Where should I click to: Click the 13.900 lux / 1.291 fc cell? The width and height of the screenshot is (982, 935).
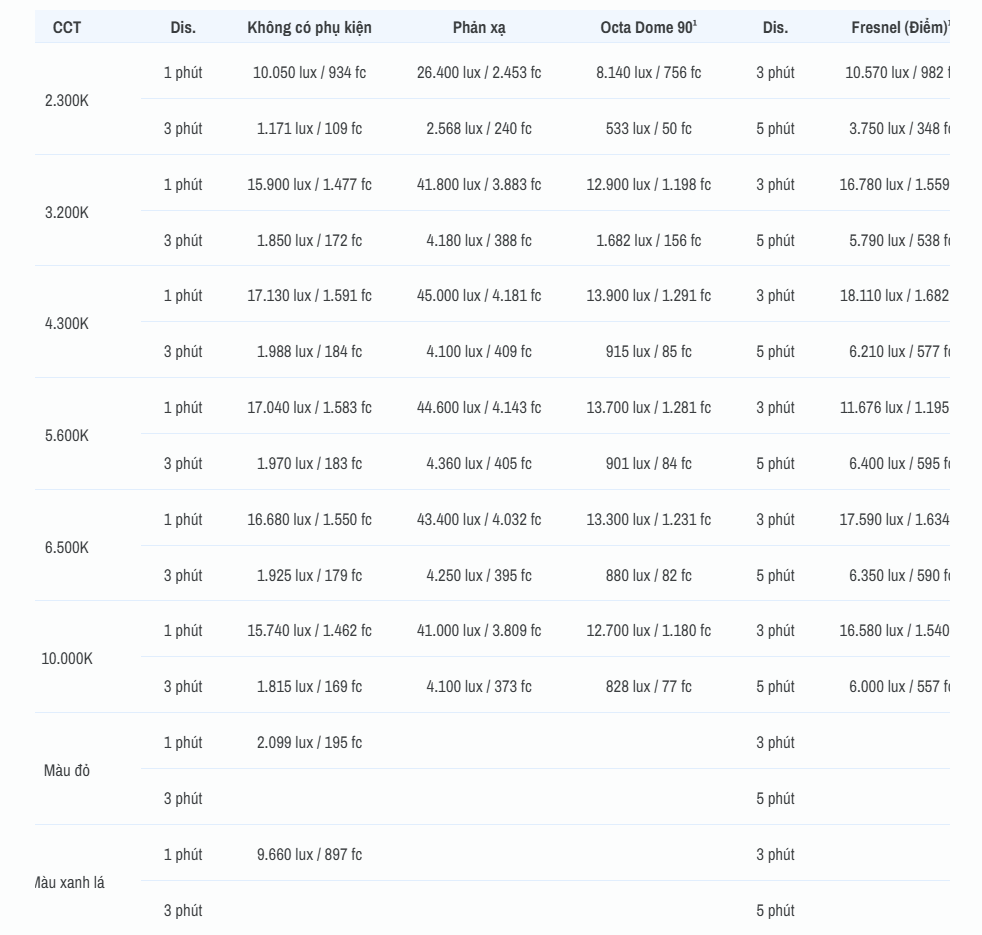(648, 295)
